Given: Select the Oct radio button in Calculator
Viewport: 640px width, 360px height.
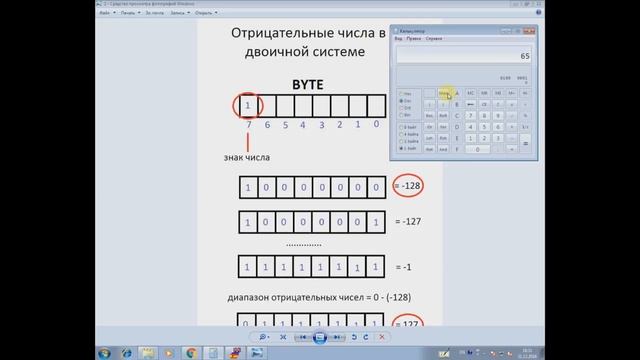Looking at the screenshot, I should tap(405, 108).
